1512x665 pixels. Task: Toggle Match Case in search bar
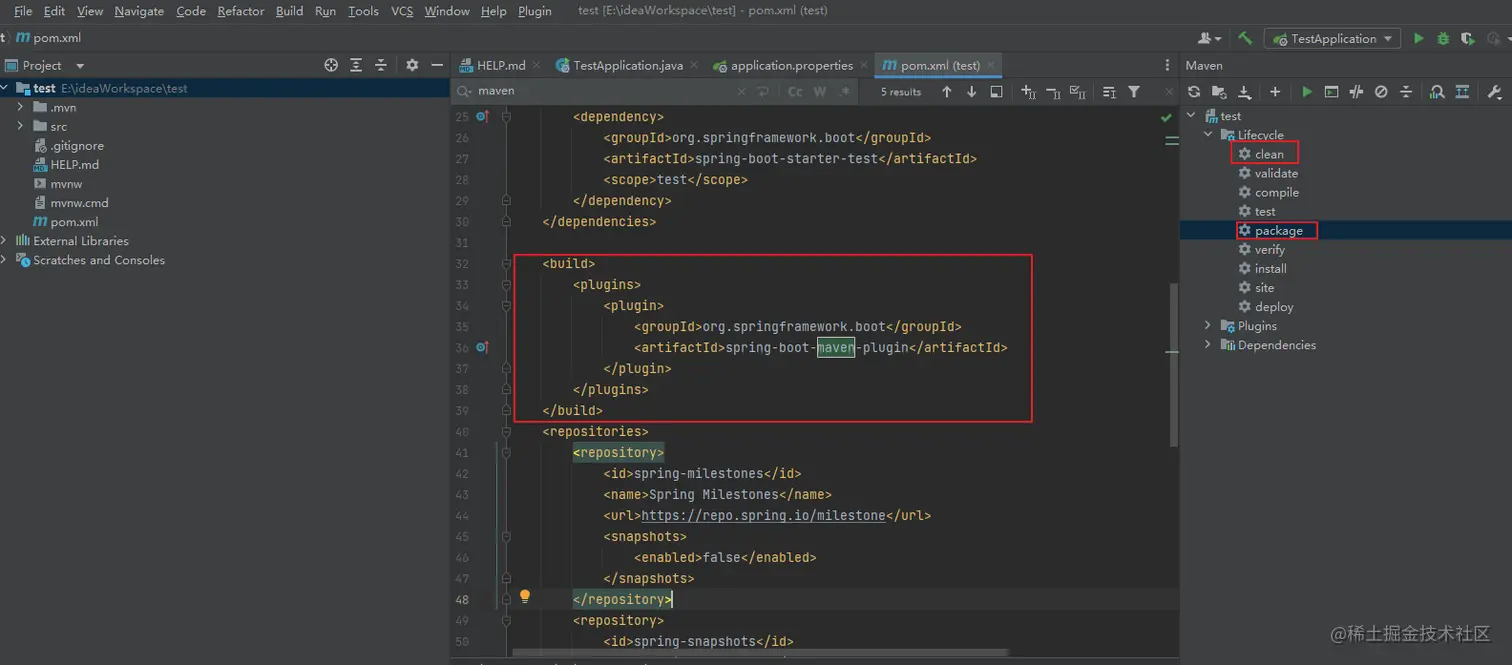coord(795,91)
